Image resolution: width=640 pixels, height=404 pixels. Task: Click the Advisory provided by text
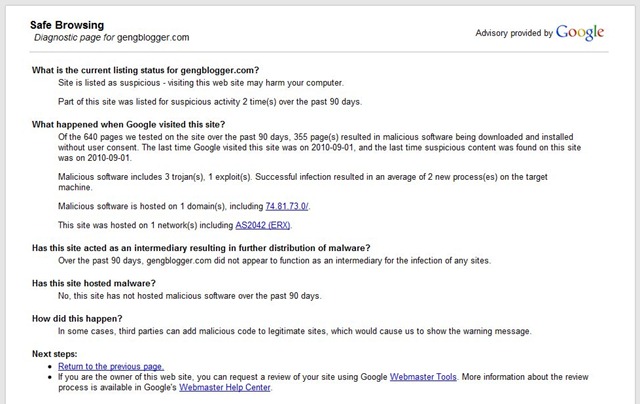click(514, 33)
